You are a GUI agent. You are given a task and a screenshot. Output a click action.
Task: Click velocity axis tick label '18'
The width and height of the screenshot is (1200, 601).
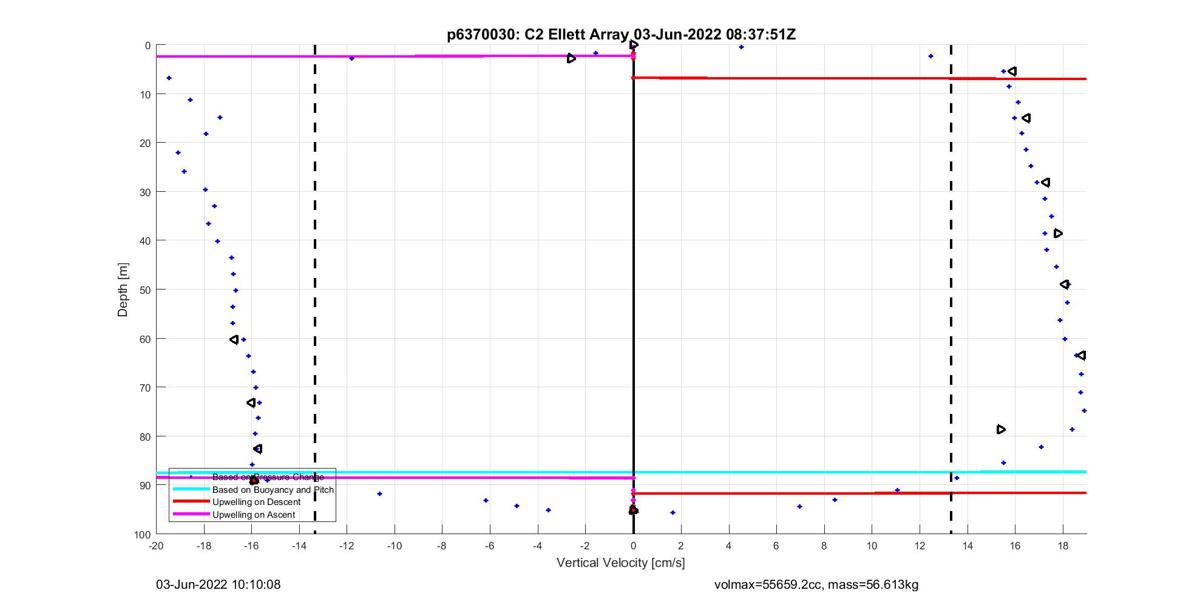[1064, 547]
